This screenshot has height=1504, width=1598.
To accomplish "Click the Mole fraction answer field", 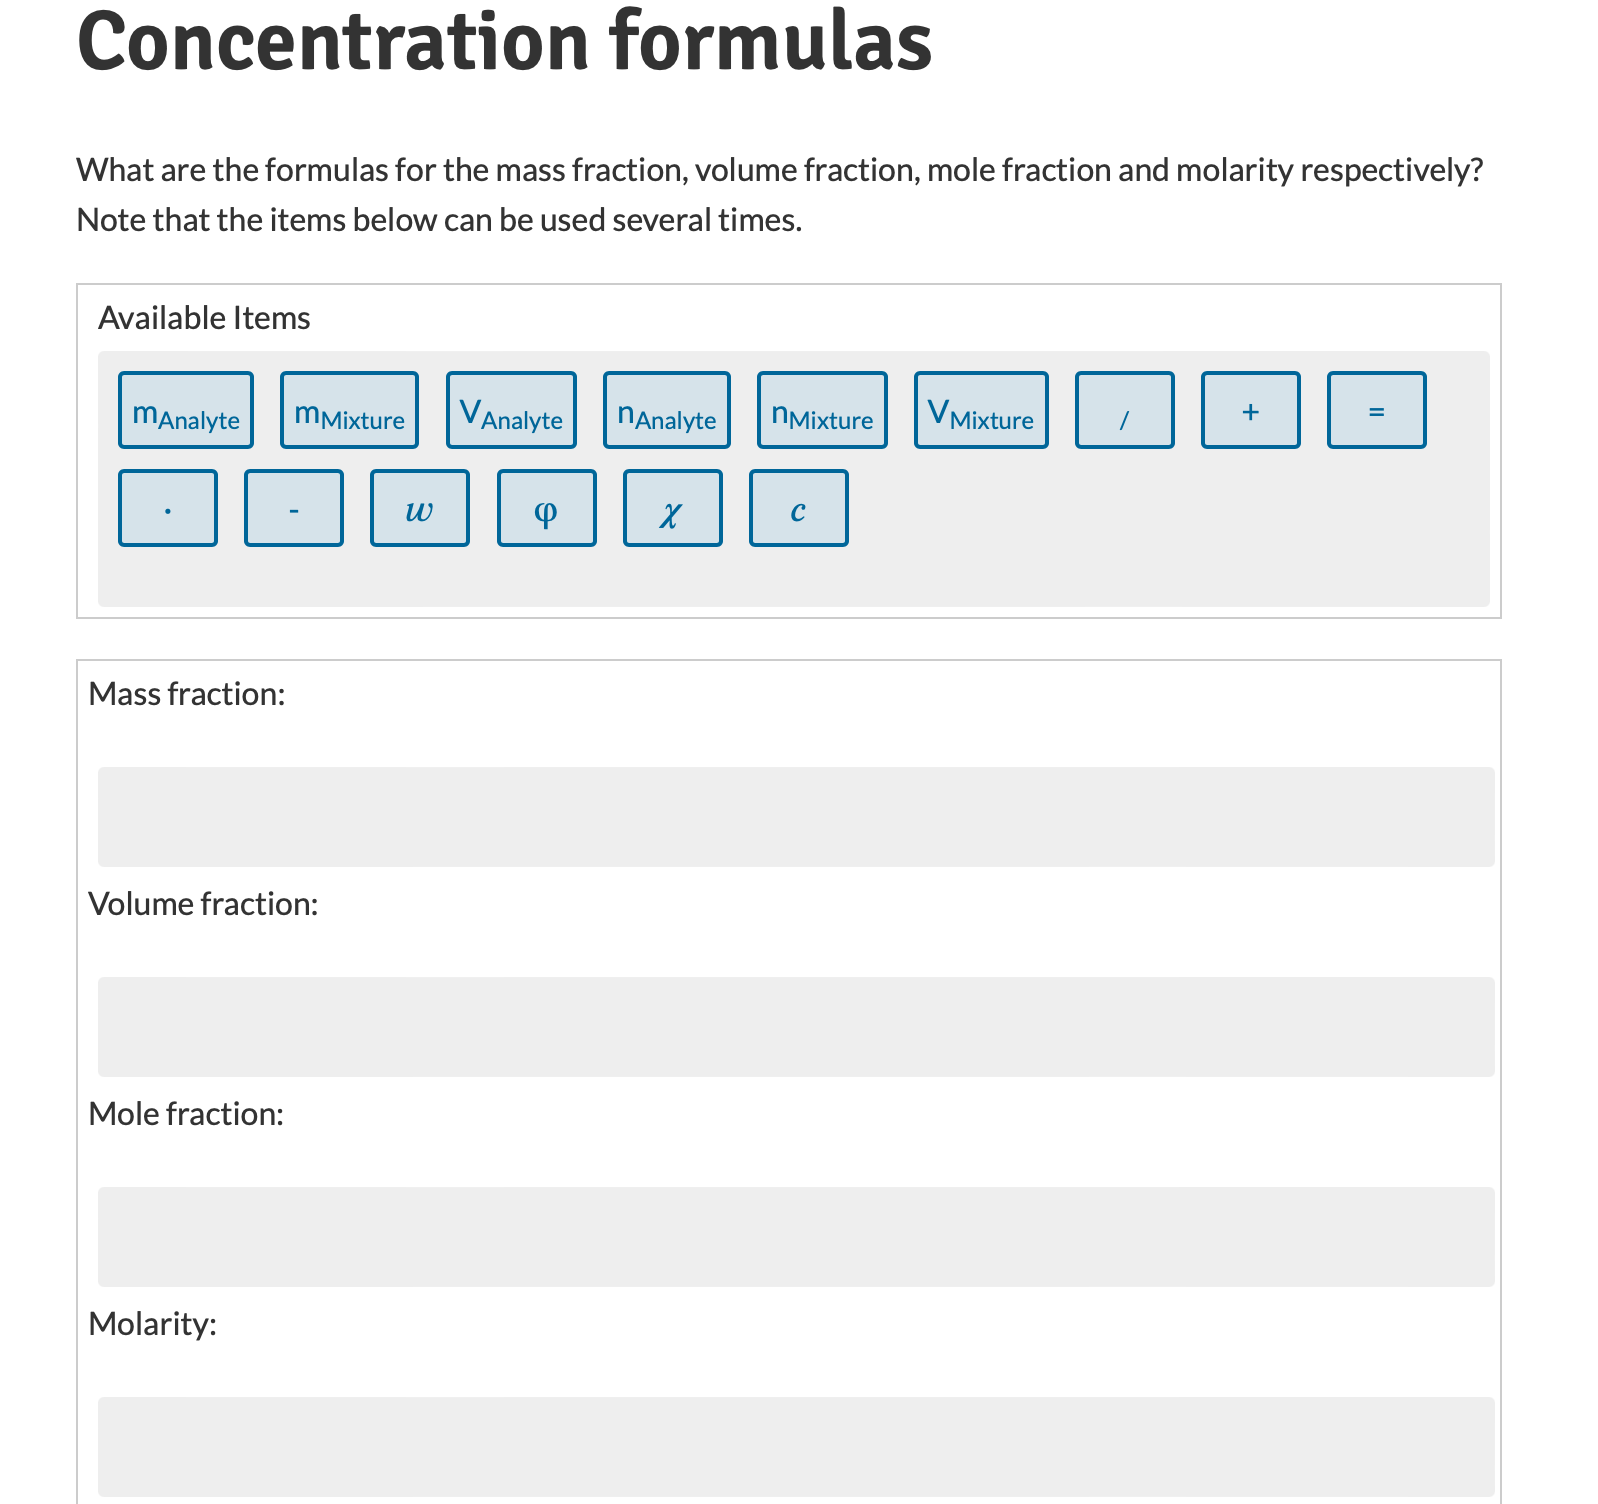I will (795, 1237).
